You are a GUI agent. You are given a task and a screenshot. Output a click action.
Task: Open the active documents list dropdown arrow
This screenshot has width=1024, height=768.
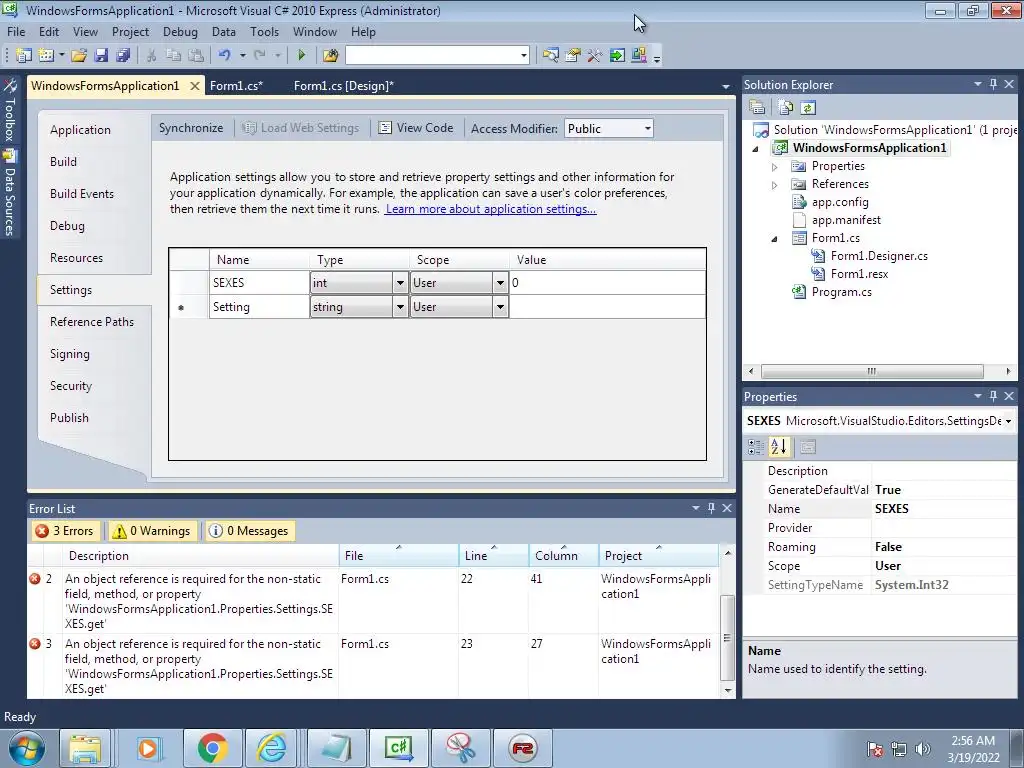[726, 86]
